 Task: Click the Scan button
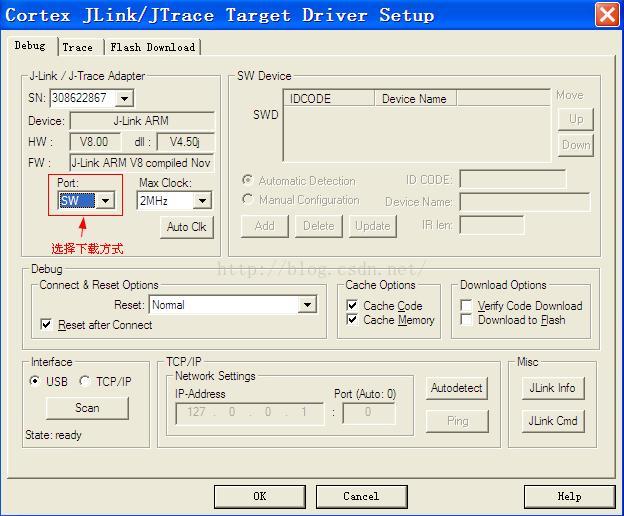coord(87,408)
